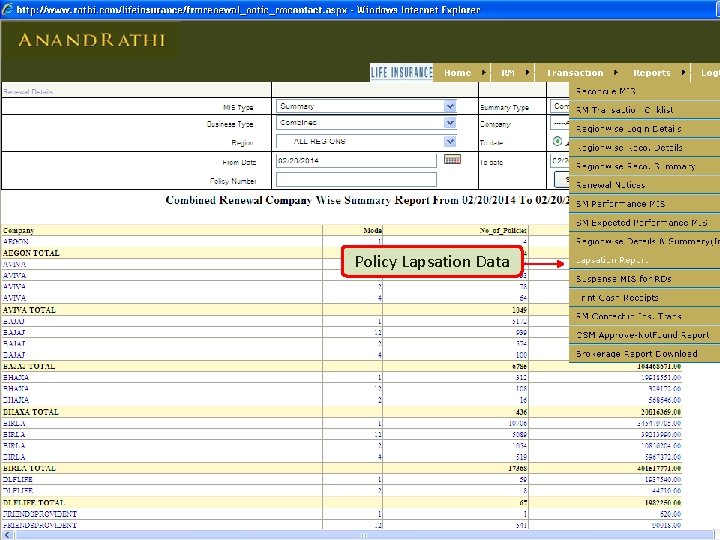The width and height of the screenshot is (720, 540).
Task: Open the FRIENDSPROVIDENT link with mode 1
Action: (x=39, y=514)
